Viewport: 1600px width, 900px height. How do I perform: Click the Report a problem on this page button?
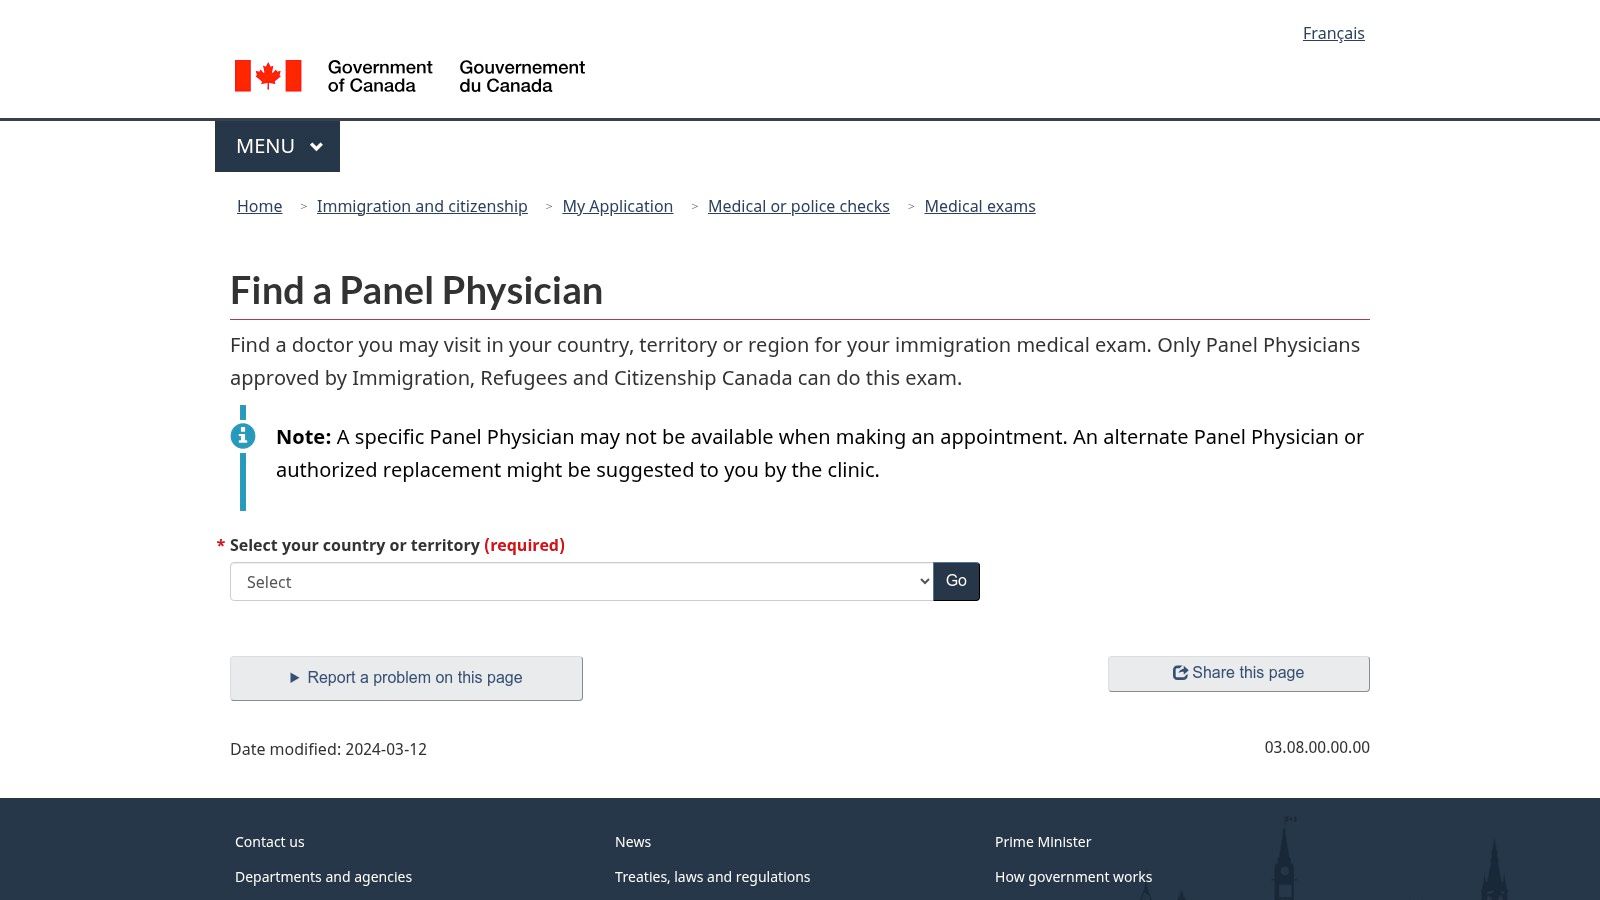pyautogui.click(x=406, y=677)
